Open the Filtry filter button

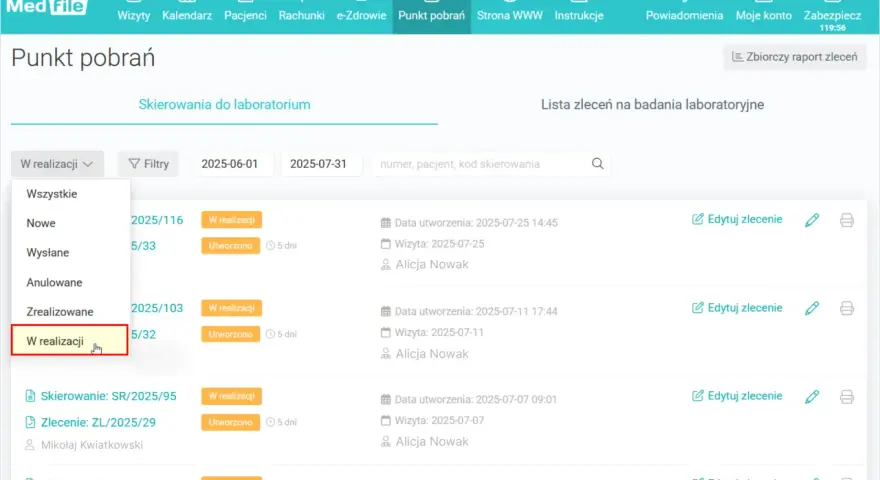pos(148,164)
